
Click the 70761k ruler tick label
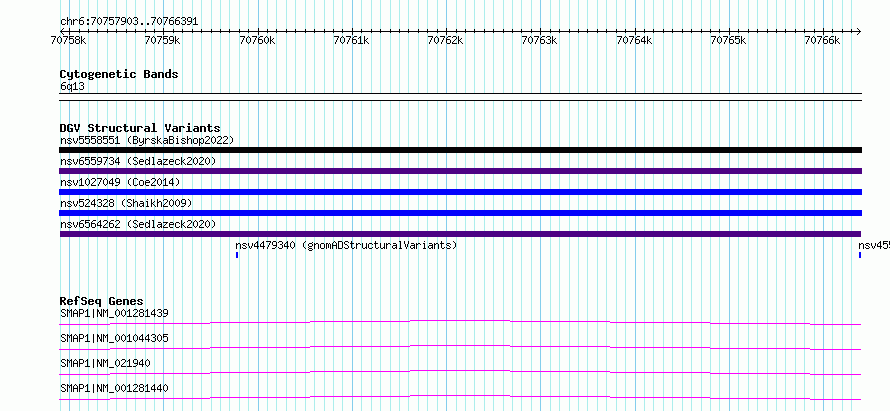point(351,40)
